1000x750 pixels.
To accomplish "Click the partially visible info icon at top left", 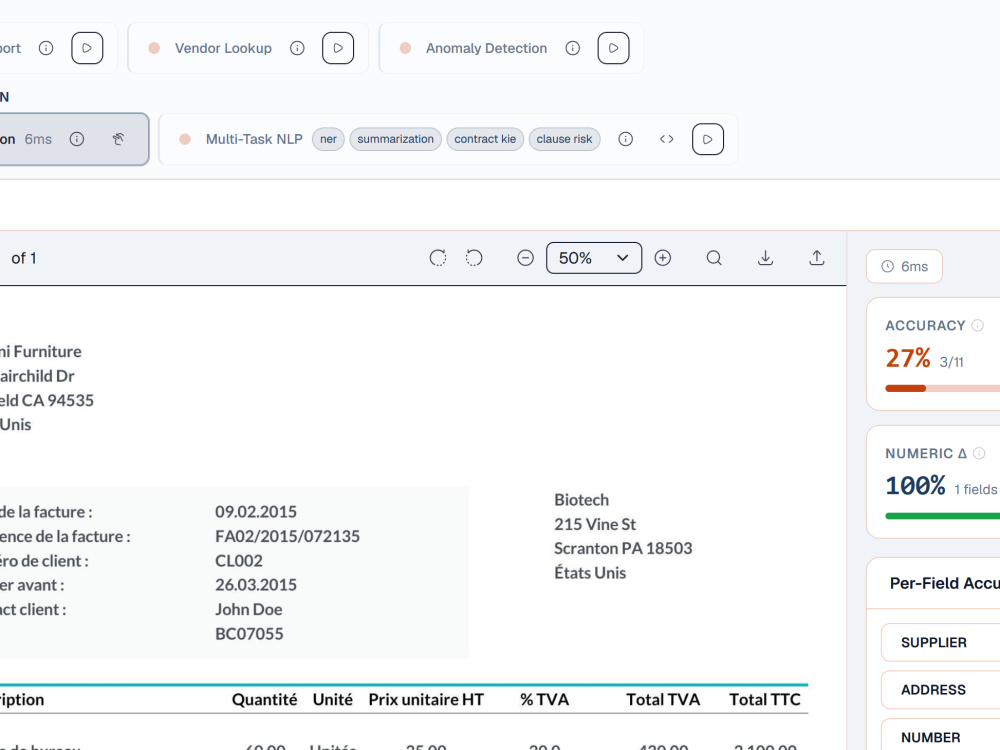I will [46, 48].
